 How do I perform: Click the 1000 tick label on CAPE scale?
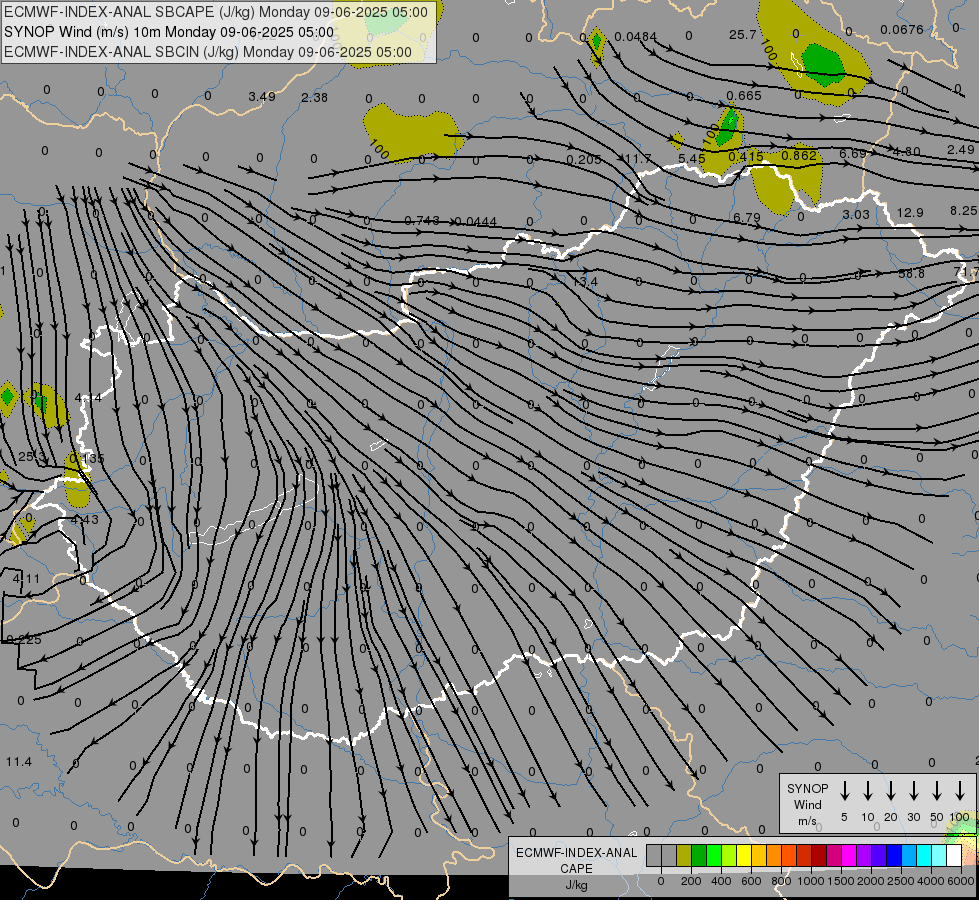coord(811,881)
